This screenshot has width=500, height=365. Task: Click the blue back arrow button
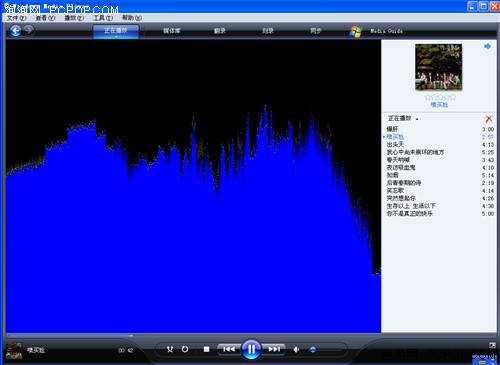pos(15,31)
